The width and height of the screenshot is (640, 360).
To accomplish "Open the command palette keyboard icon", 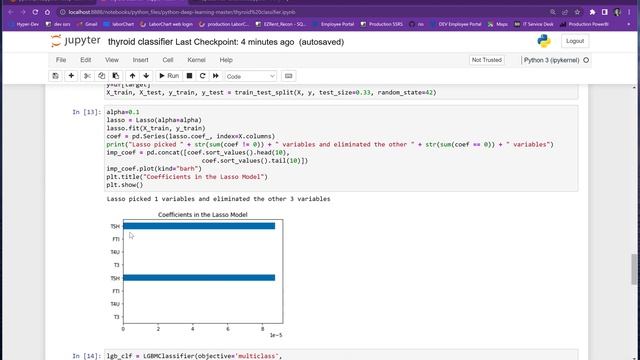I will [289, 76].
